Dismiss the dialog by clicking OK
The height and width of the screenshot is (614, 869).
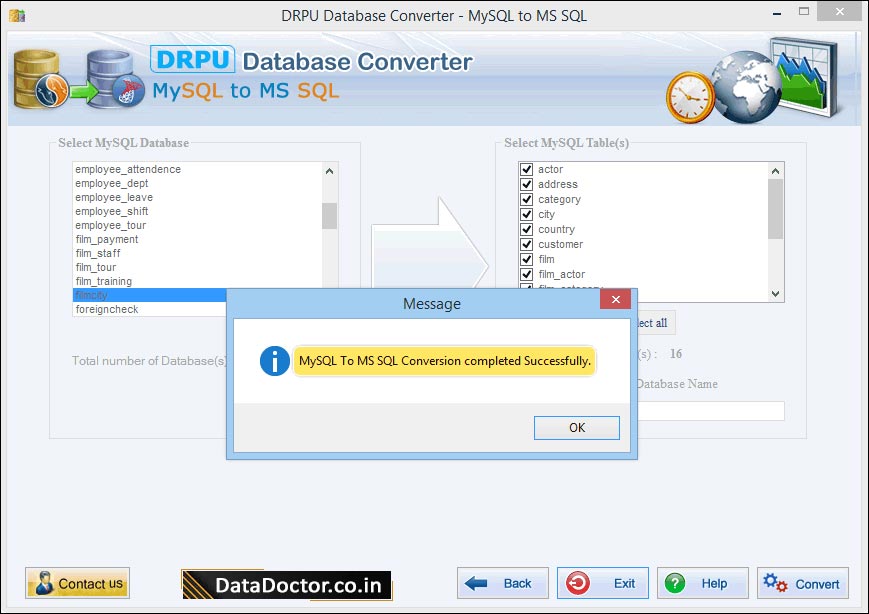(576, 427)
